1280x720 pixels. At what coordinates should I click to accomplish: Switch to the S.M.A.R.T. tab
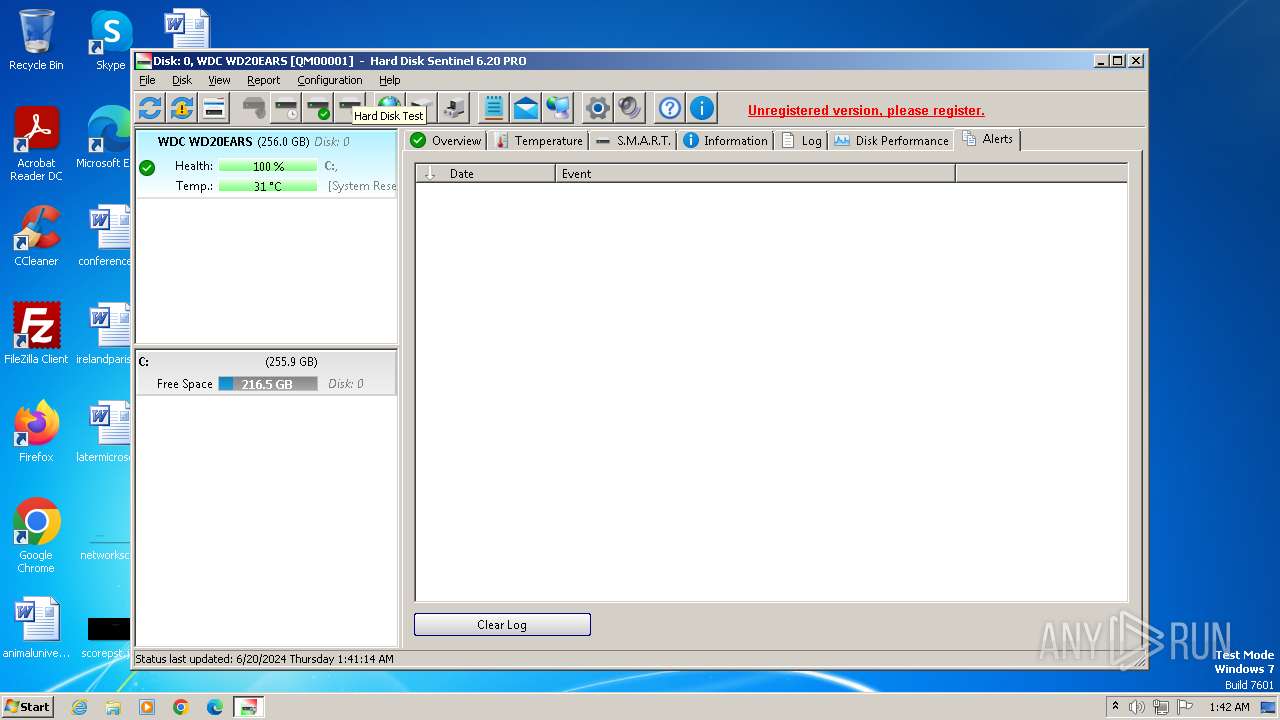pyautogui.click(x=633, y=141)
